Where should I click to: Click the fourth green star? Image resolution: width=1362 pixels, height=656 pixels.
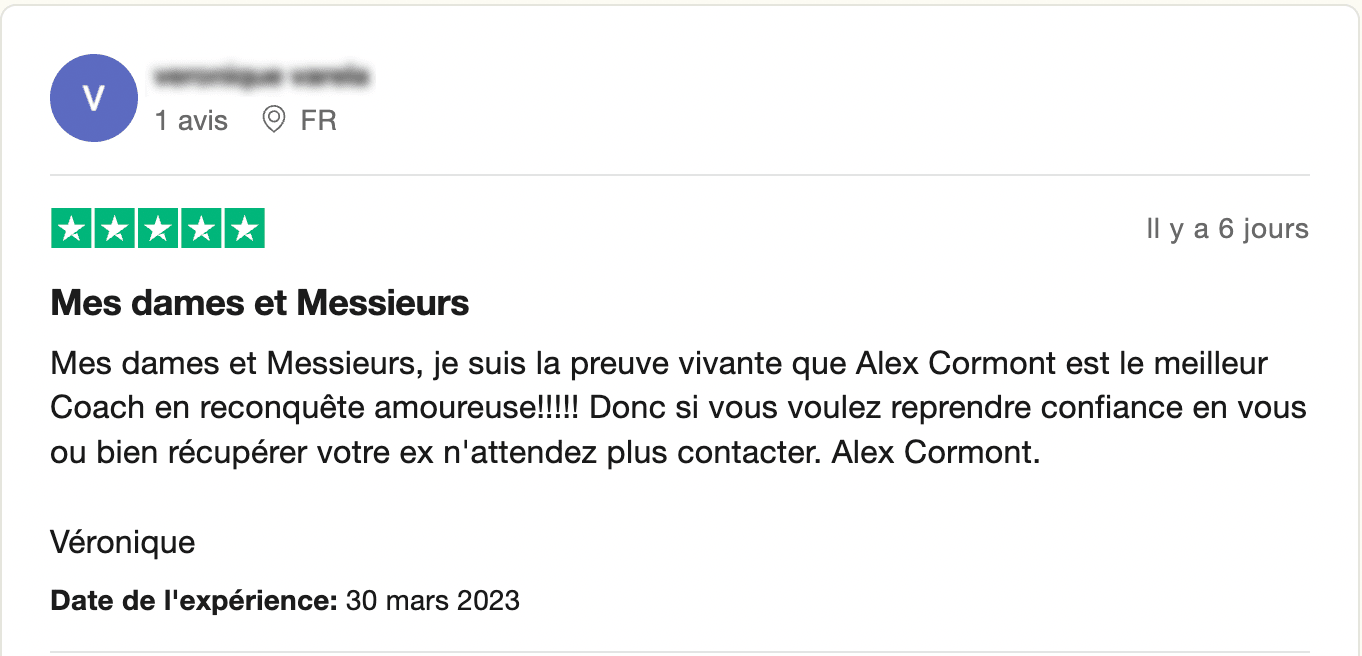click(201, 228)
